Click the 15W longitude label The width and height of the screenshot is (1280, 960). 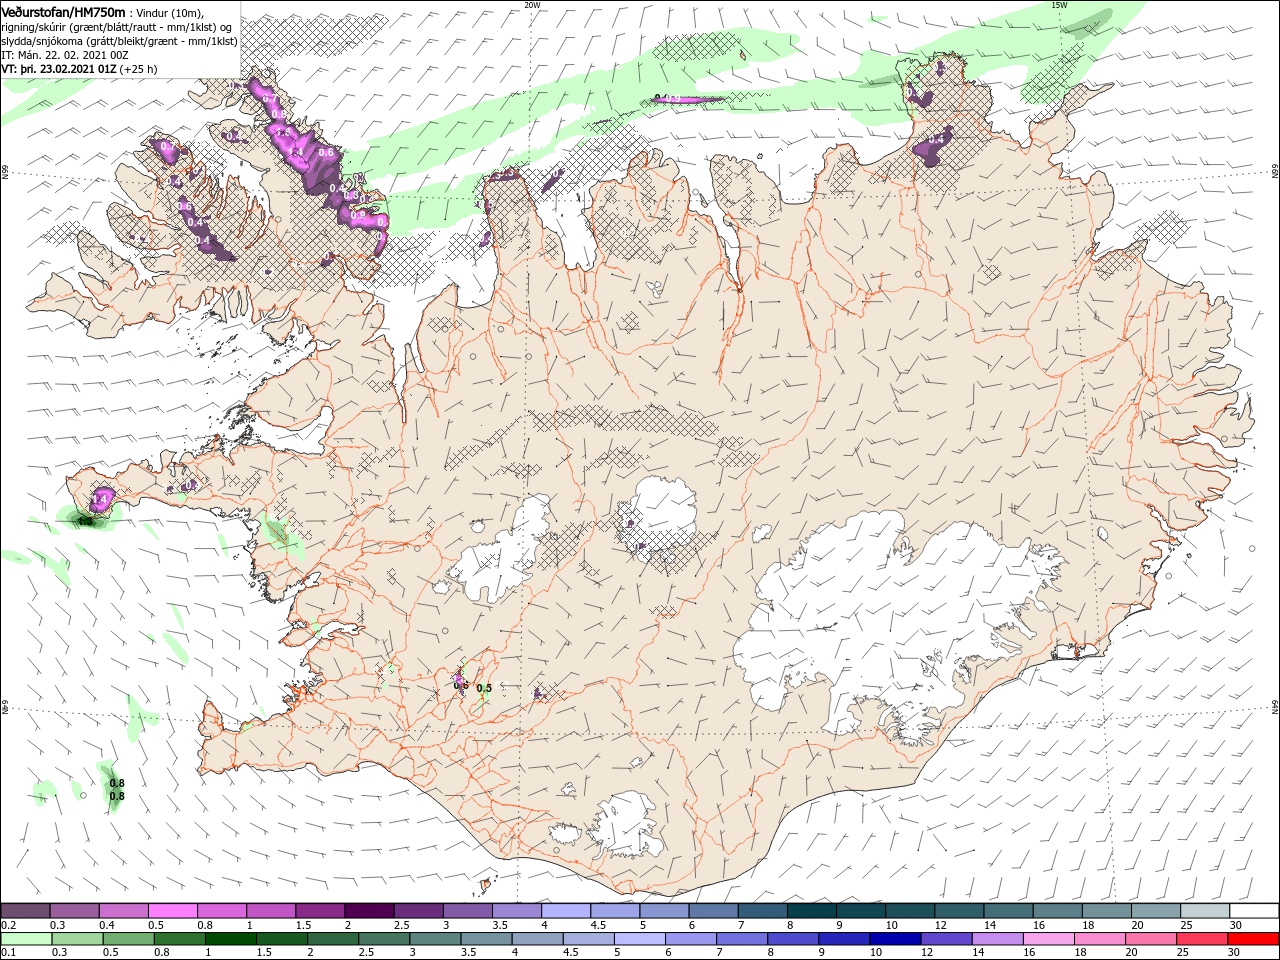click(x=1059, y=5)
